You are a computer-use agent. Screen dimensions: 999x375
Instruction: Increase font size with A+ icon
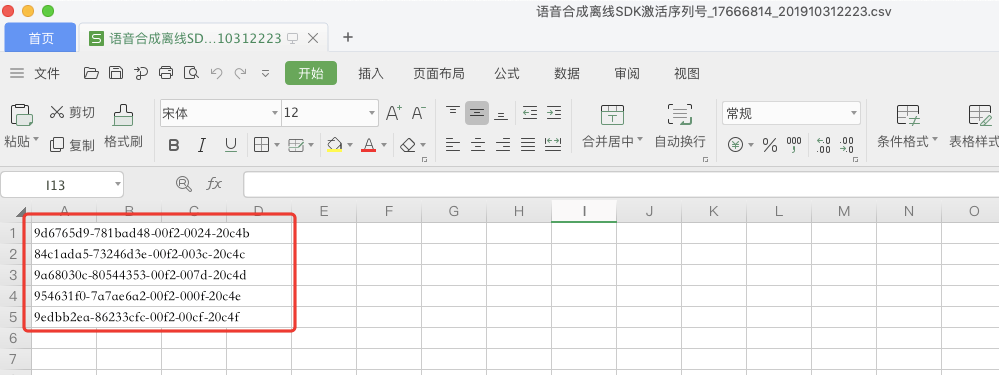(394, 113)
